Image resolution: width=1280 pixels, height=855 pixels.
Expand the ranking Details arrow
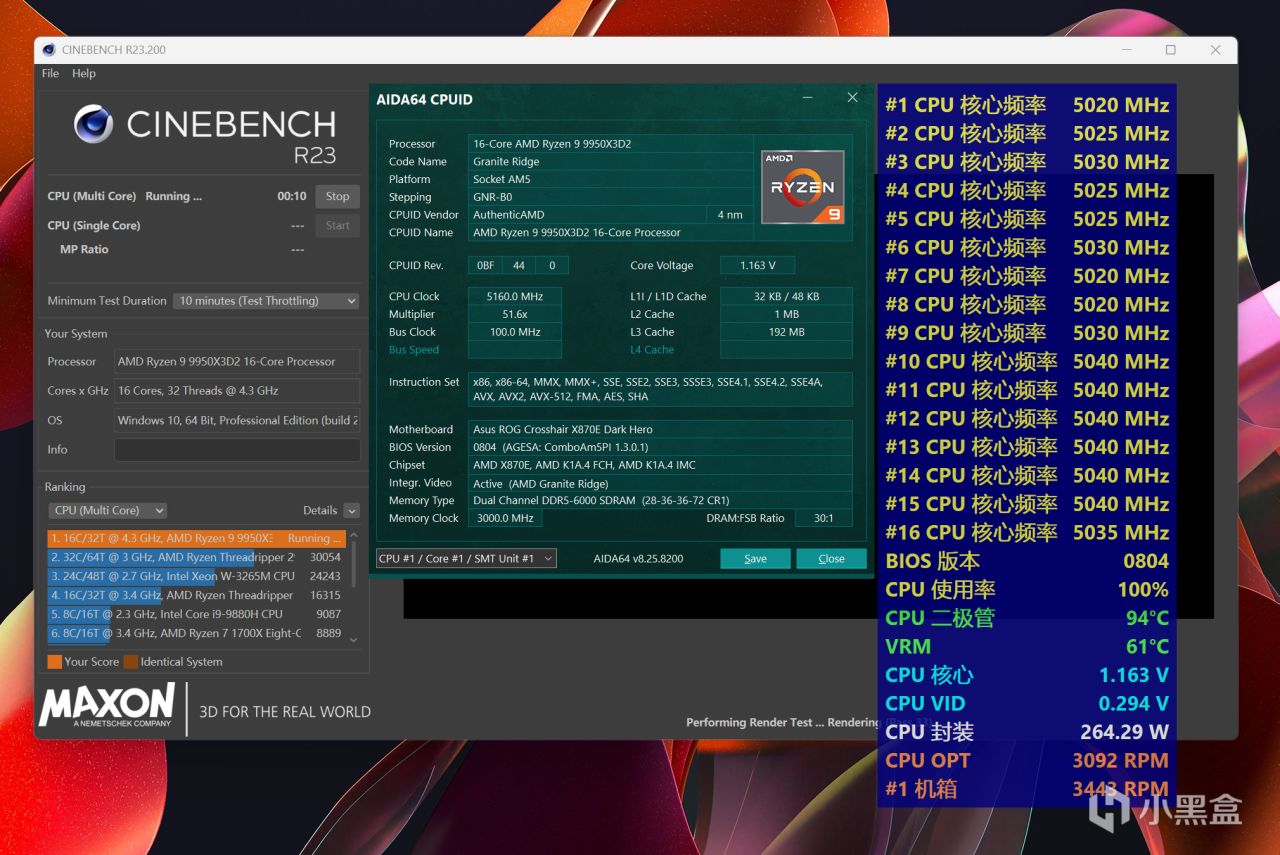pos(351,511)
